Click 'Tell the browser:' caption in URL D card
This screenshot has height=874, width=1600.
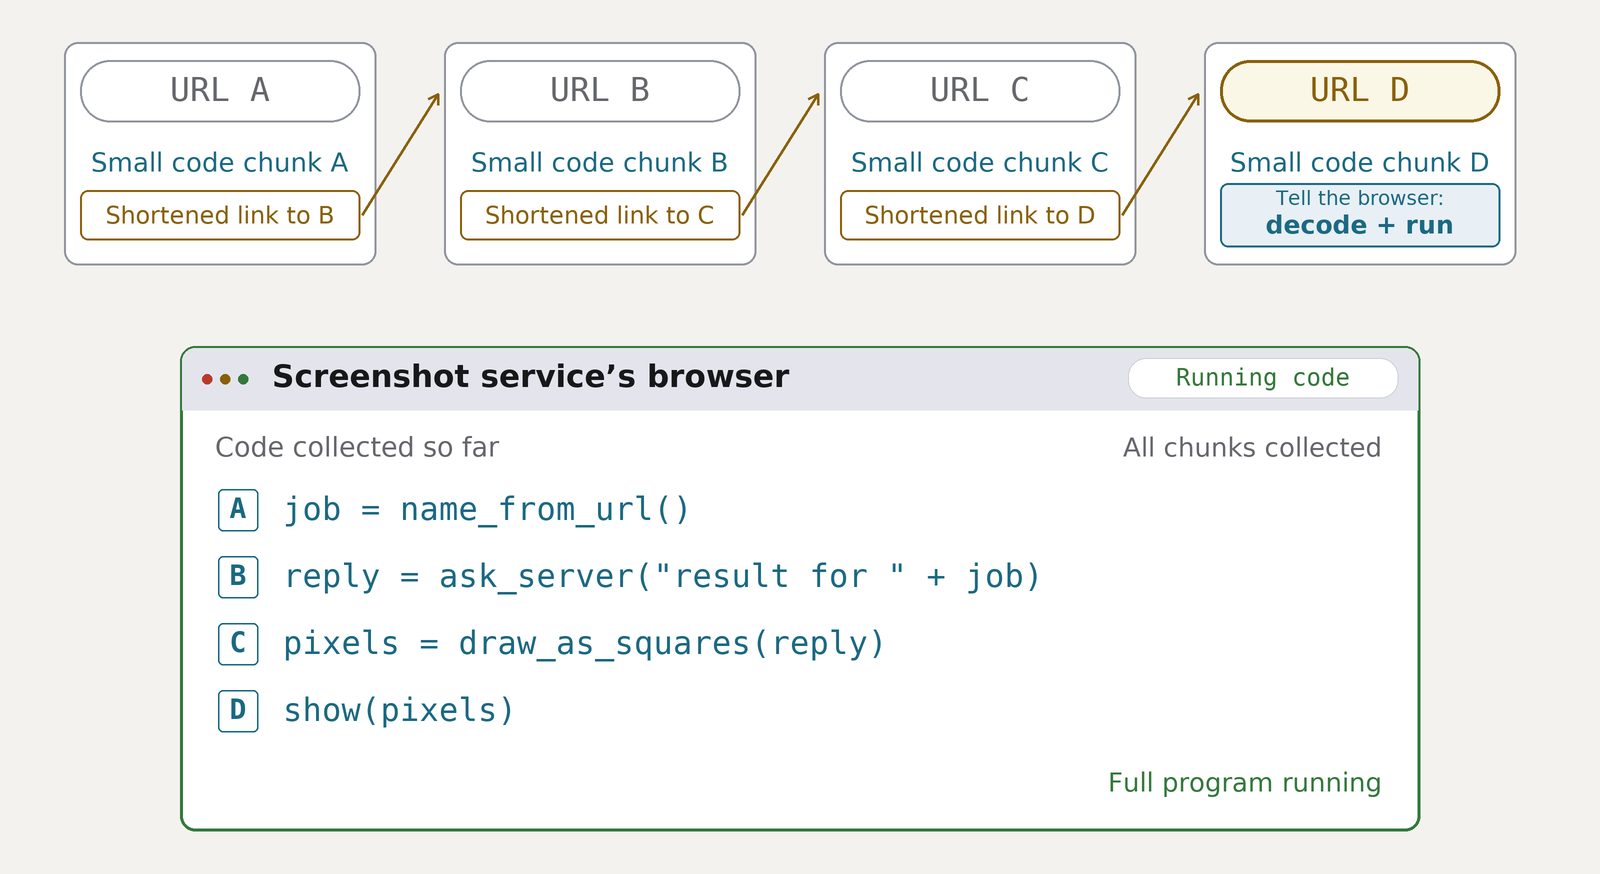click(1360, 198)
